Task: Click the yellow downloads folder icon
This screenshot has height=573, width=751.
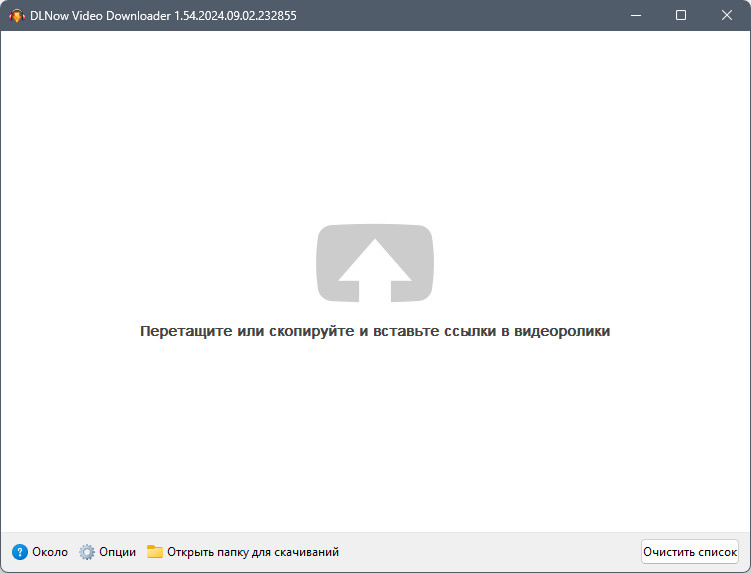Action: 155,551
